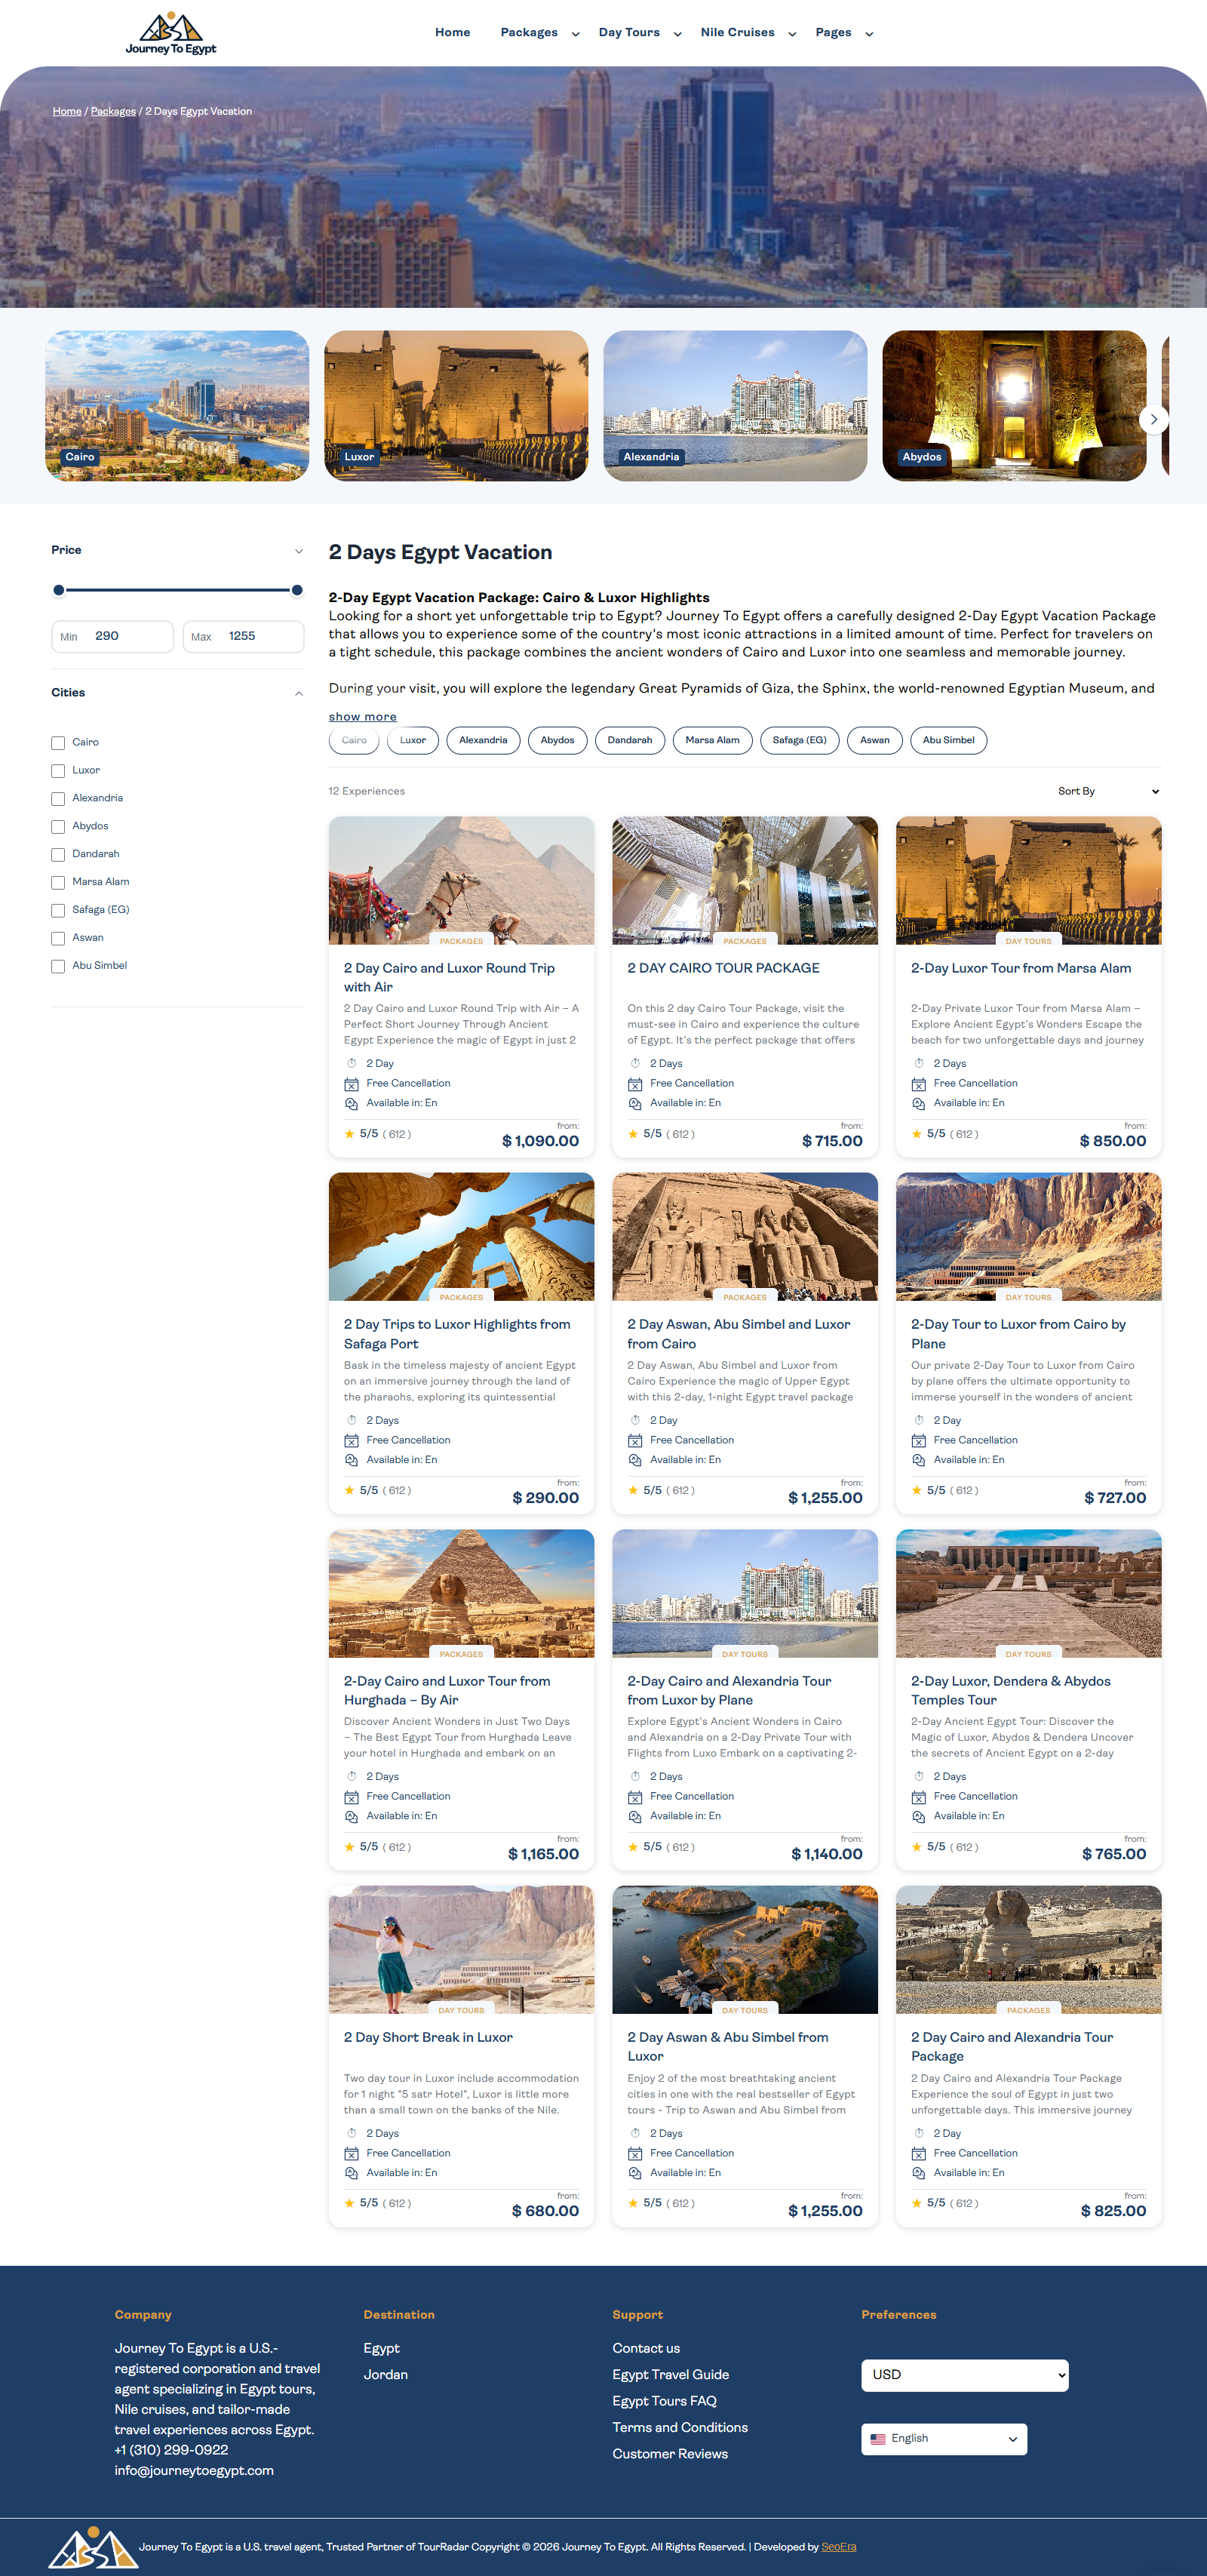1207x2576 pixels.
Task: Toggle the Abu Simbel checkbox
Action: 58,966
